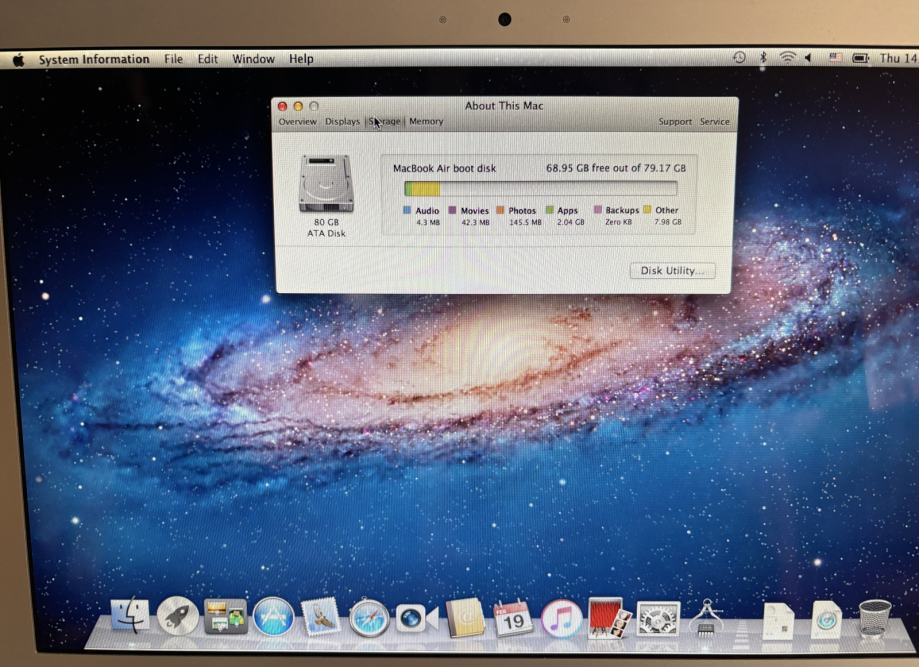Open Mail stamp icon in Dock
Viewport: 919px width, 667px height.
pyautogui.click(x=320, y=617)
